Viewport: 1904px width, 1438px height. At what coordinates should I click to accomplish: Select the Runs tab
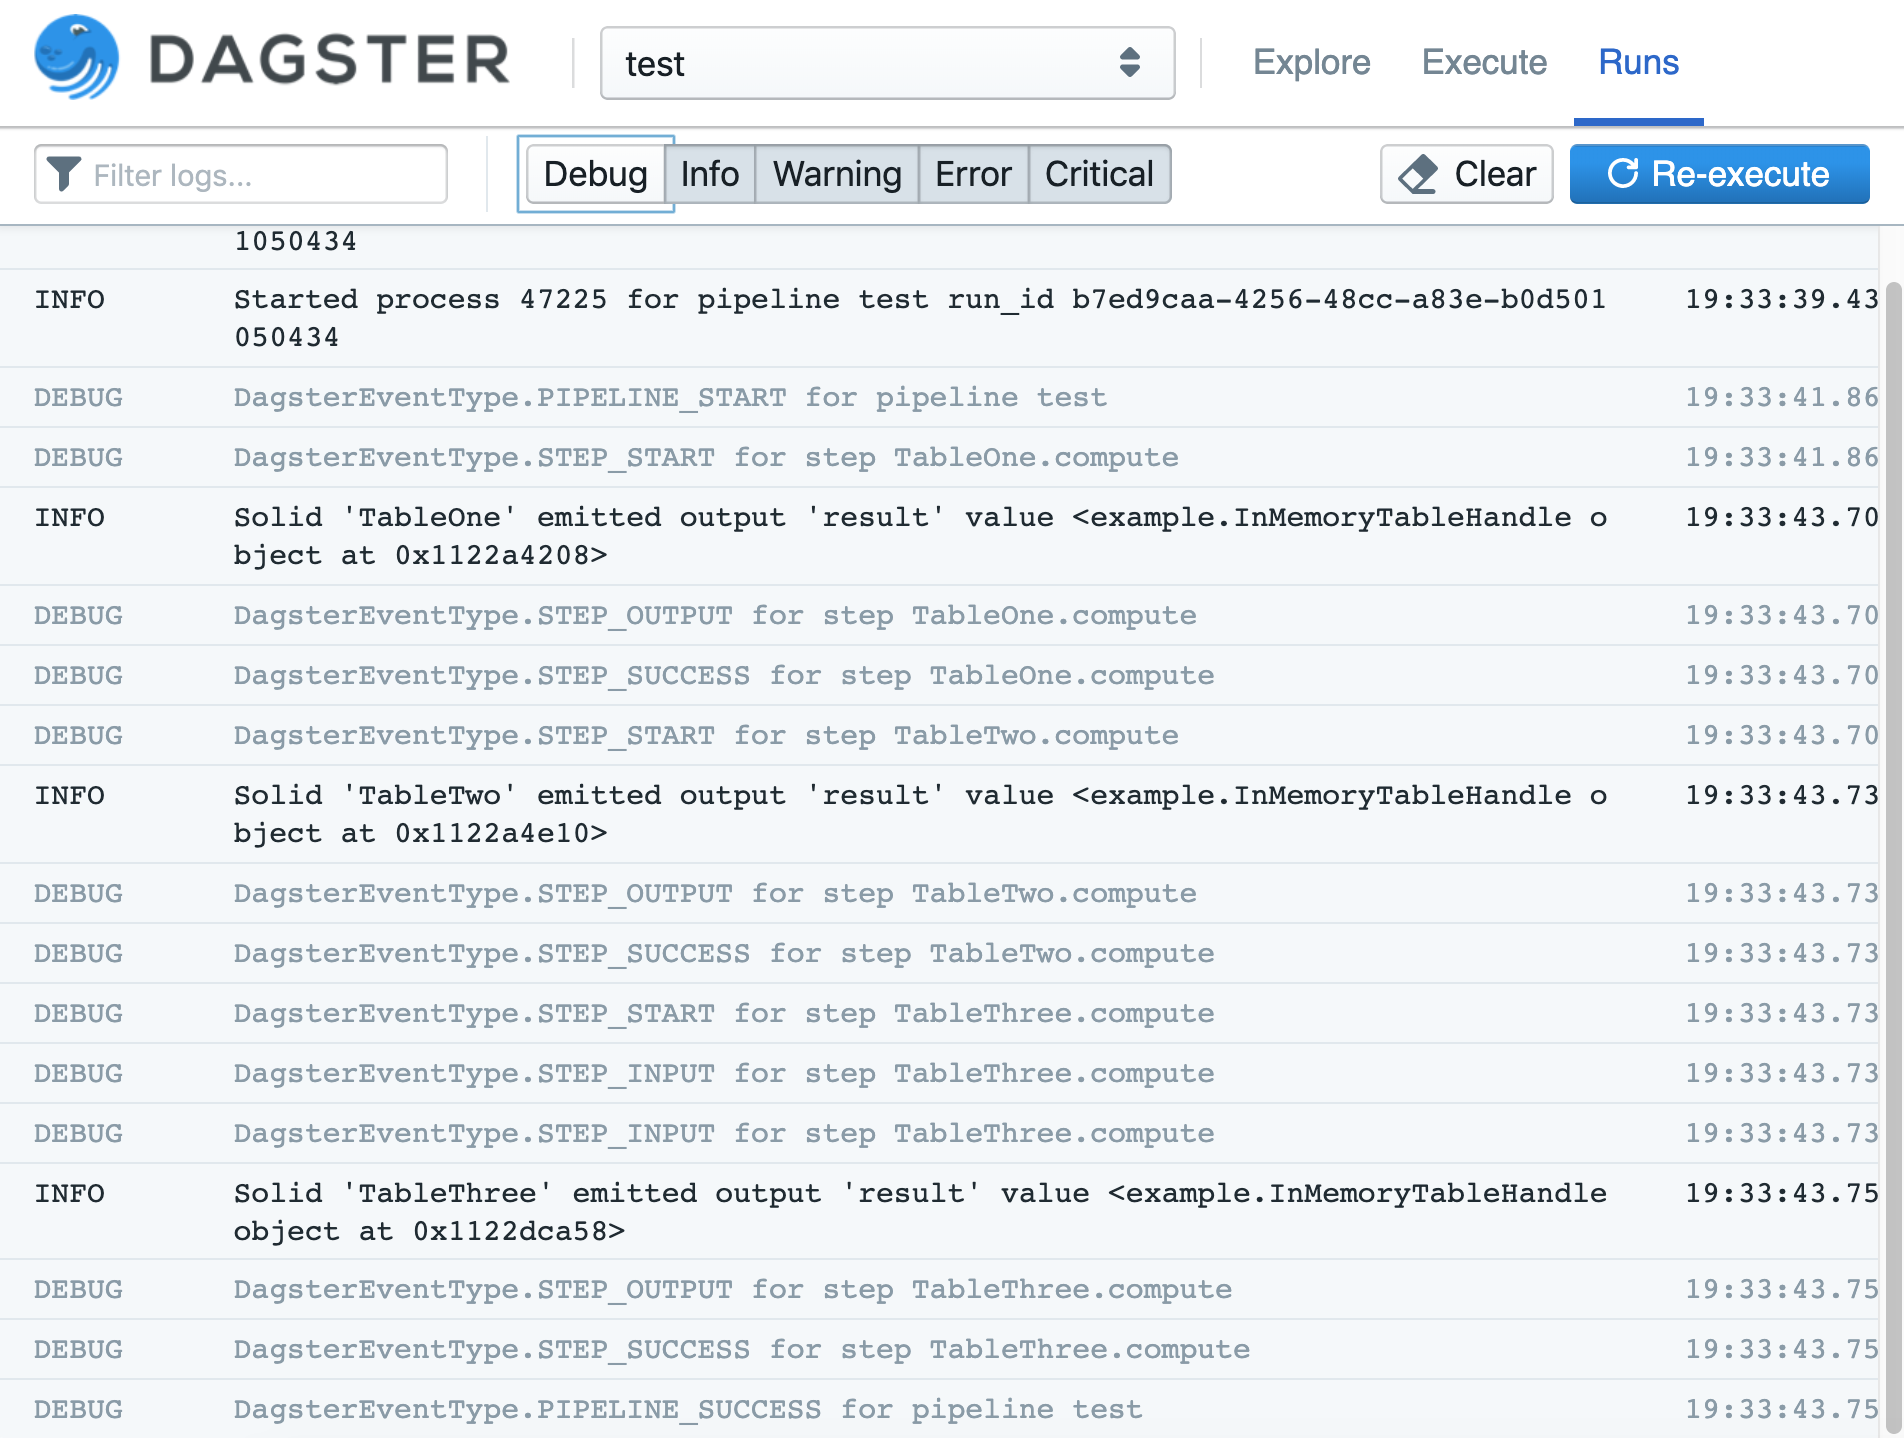[1639, 62]
